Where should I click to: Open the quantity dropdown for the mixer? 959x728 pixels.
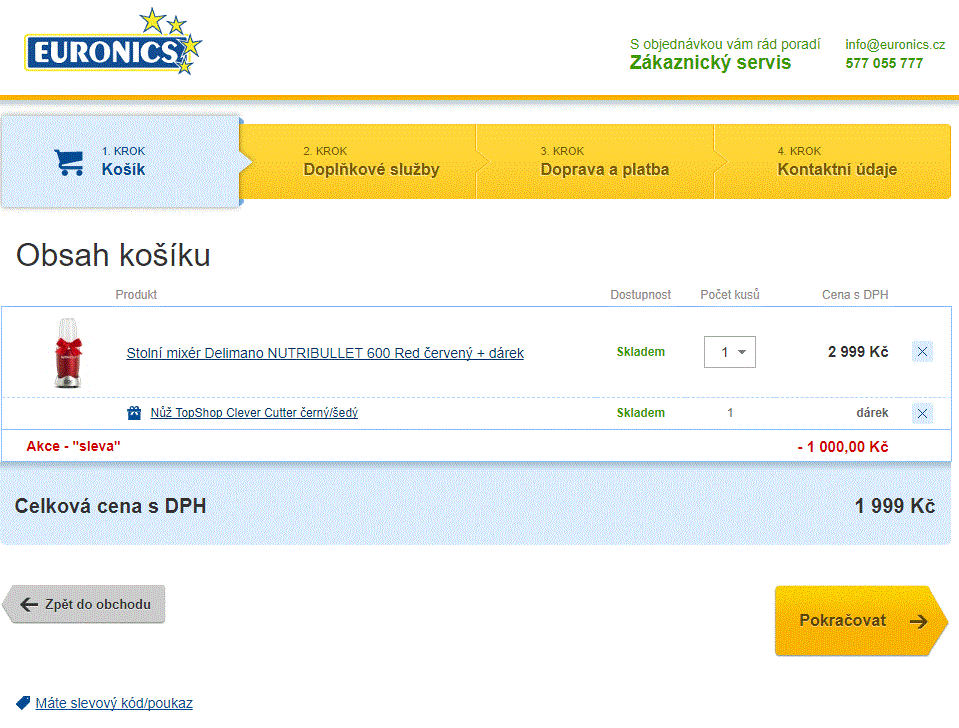(730, 352)
